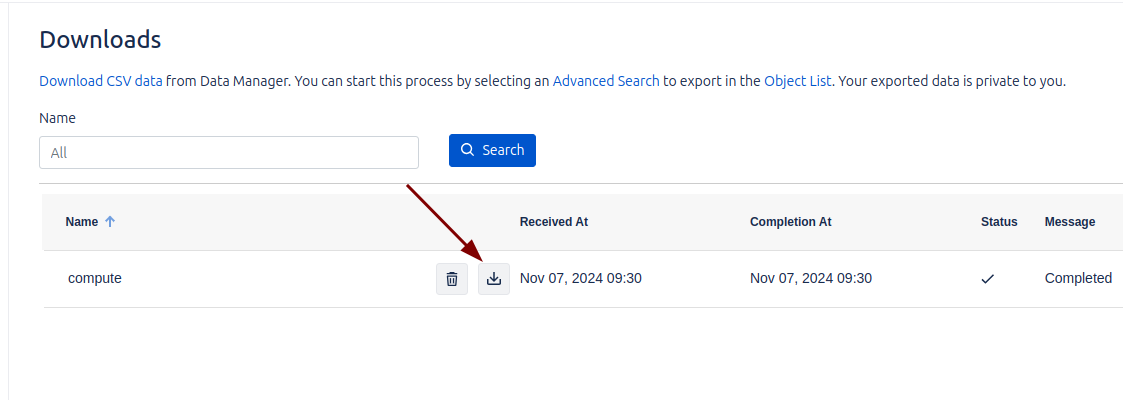
Task: Go to the Object List link
Action: point(797,81)
